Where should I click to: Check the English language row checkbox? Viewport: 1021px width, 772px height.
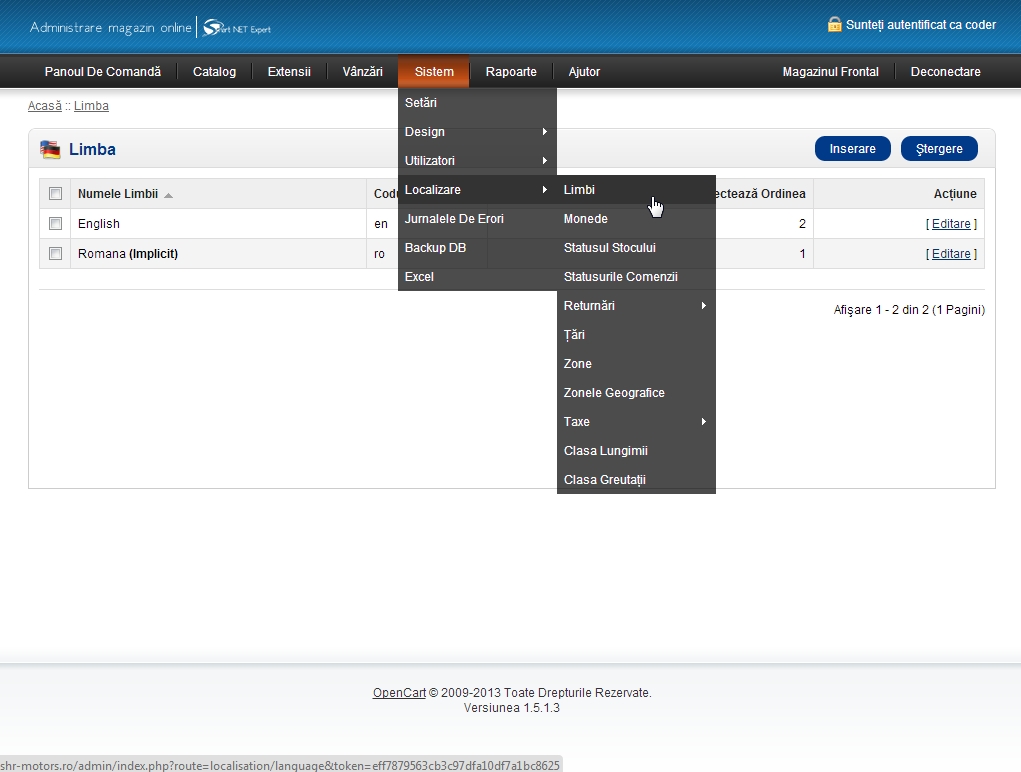(56, 224)
